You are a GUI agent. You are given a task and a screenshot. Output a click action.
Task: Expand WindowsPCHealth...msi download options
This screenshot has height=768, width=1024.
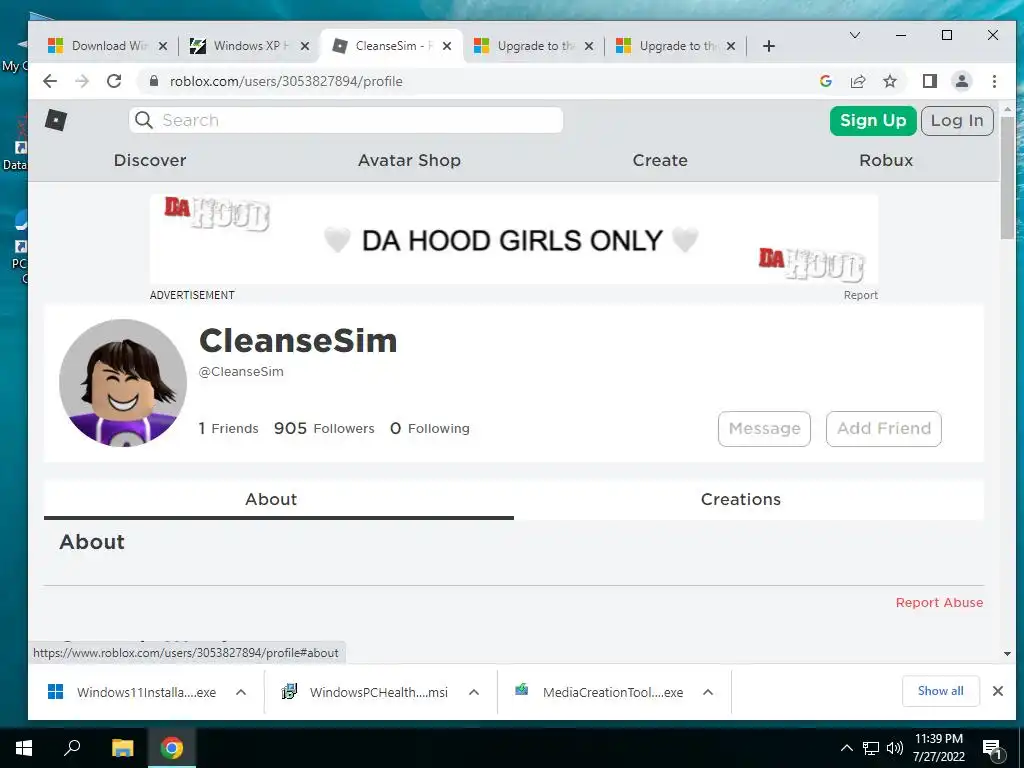coord(474,692)
